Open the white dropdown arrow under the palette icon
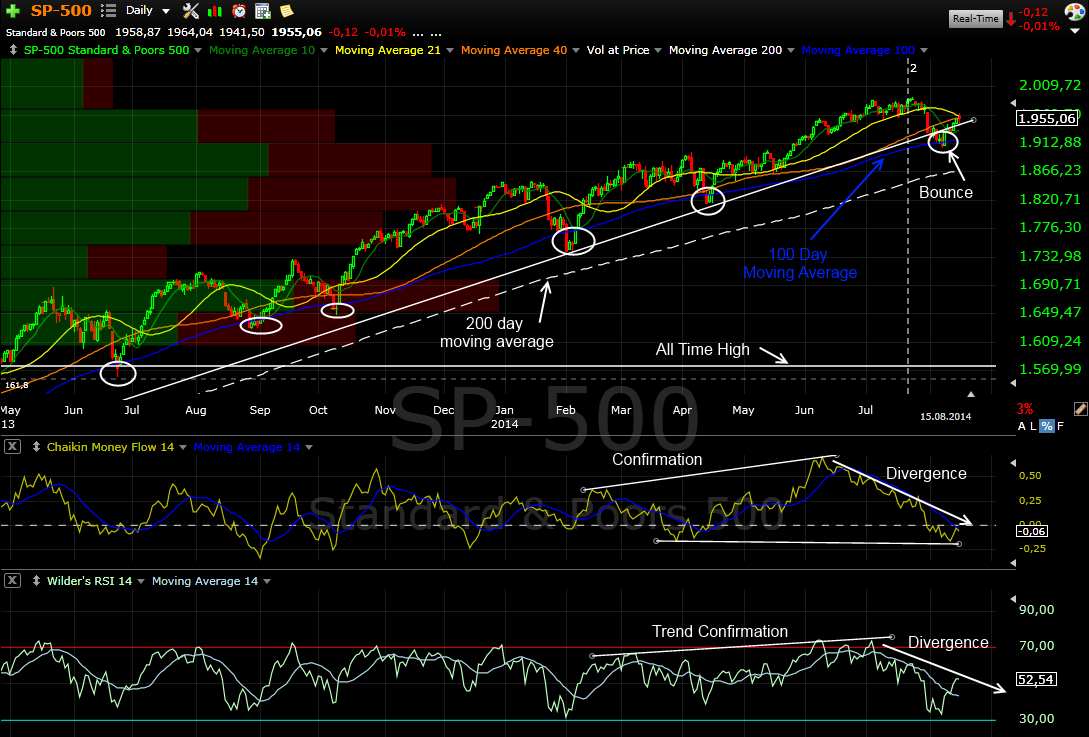Screen dimensions: 1089x737 (1075, 30)
